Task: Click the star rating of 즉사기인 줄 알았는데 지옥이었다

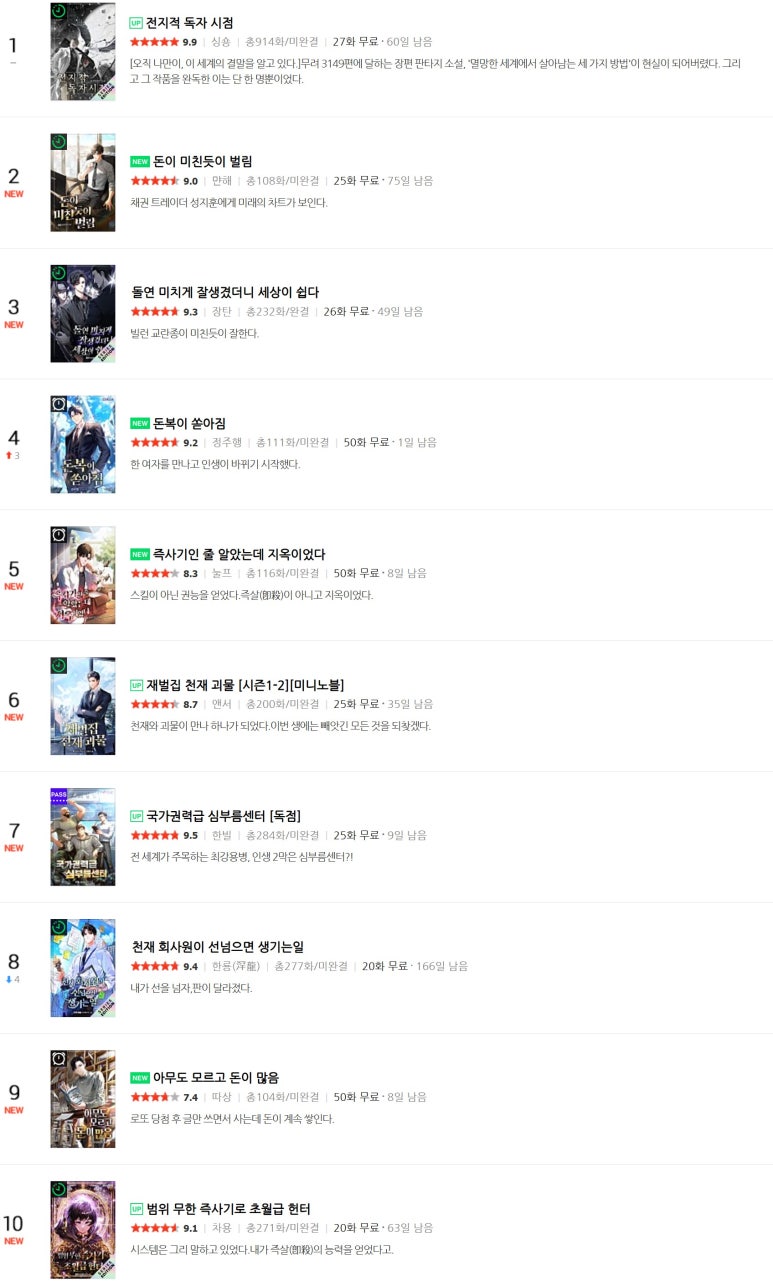Action: tap(155, 574)
